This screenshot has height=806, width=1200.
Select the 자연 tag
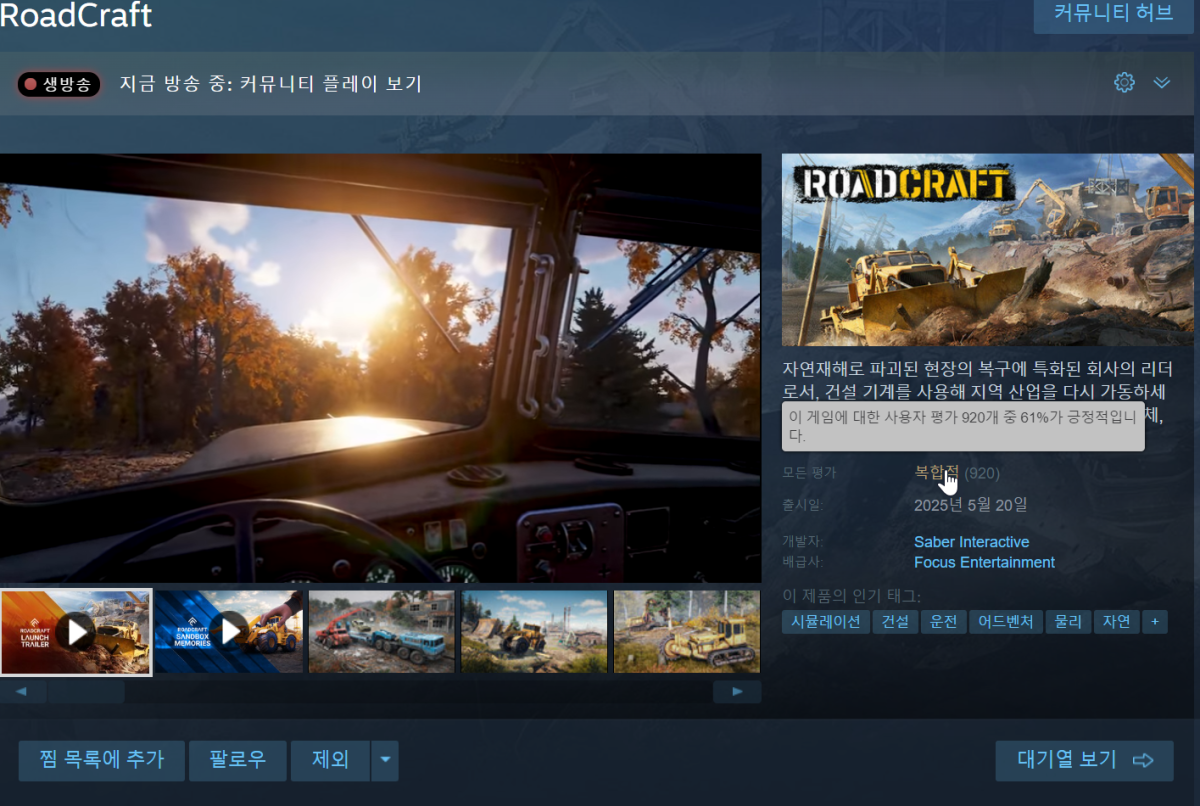coord(1116,621)
